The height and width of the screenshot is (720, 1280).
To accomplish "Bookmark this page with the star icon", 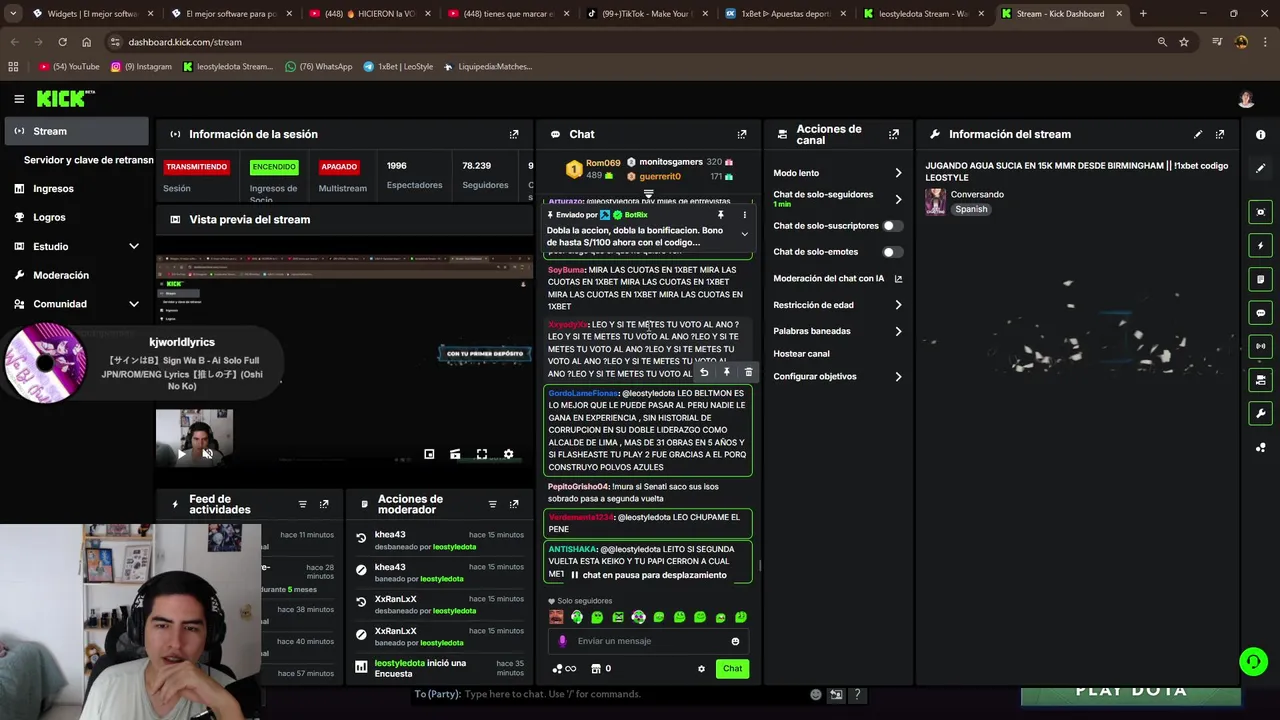I will [1184, 42].
